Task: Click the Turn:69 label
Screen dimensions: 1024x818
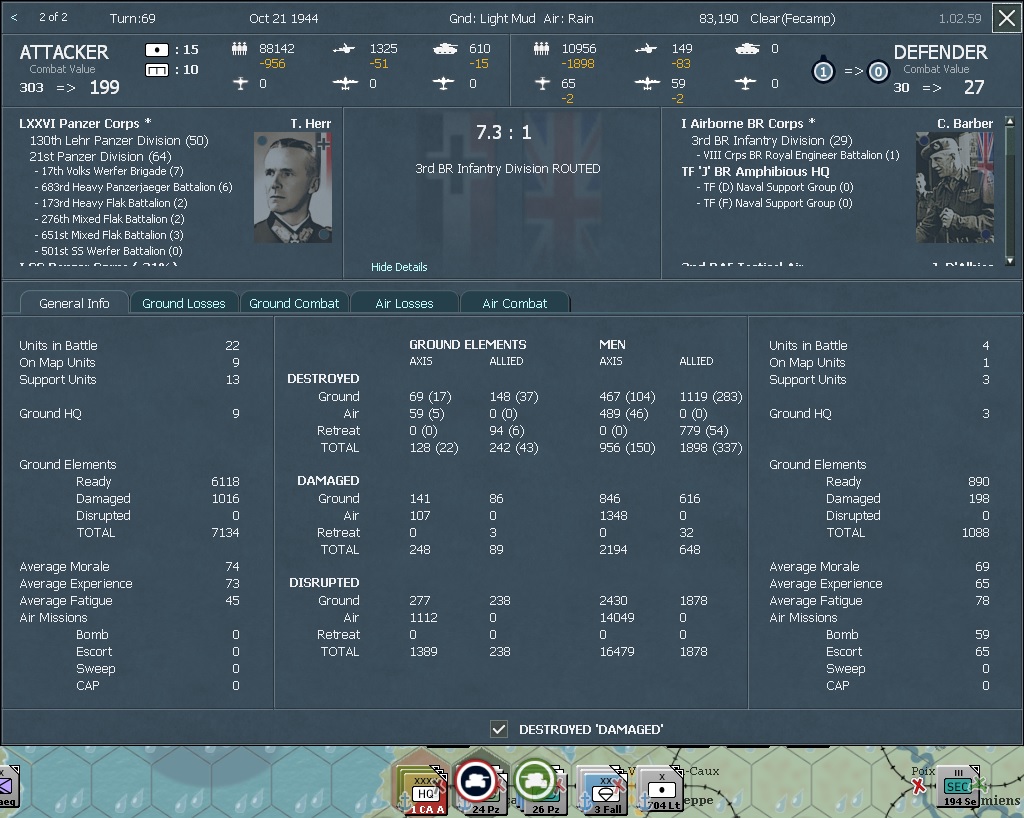Action: [x=133, y=18]
